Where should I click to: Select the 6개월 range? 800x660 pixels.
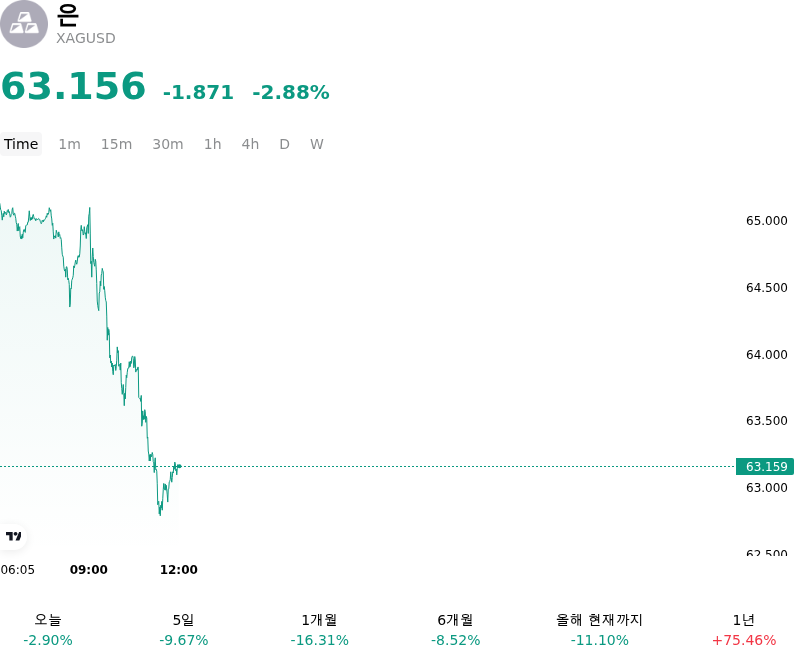[456, 629]
